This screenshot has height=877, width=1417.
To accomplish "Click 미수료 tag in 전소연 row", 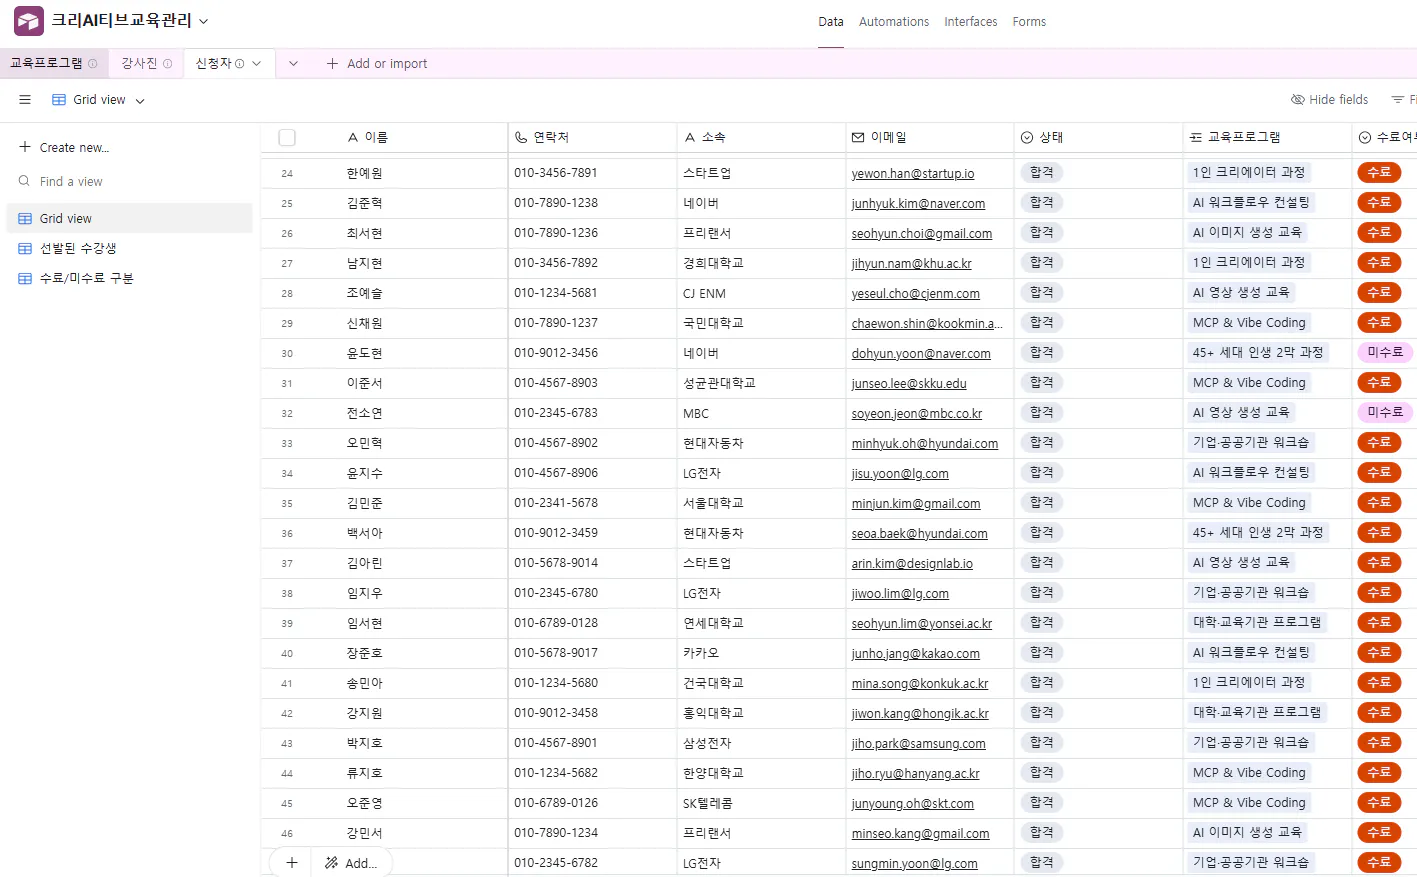I will coord(1385,412).
